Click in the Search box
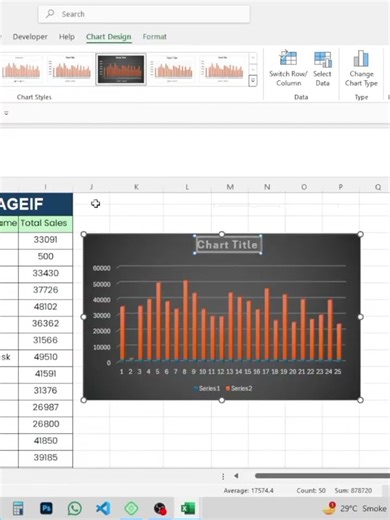390x520 pixels. (x=144, y=14)
